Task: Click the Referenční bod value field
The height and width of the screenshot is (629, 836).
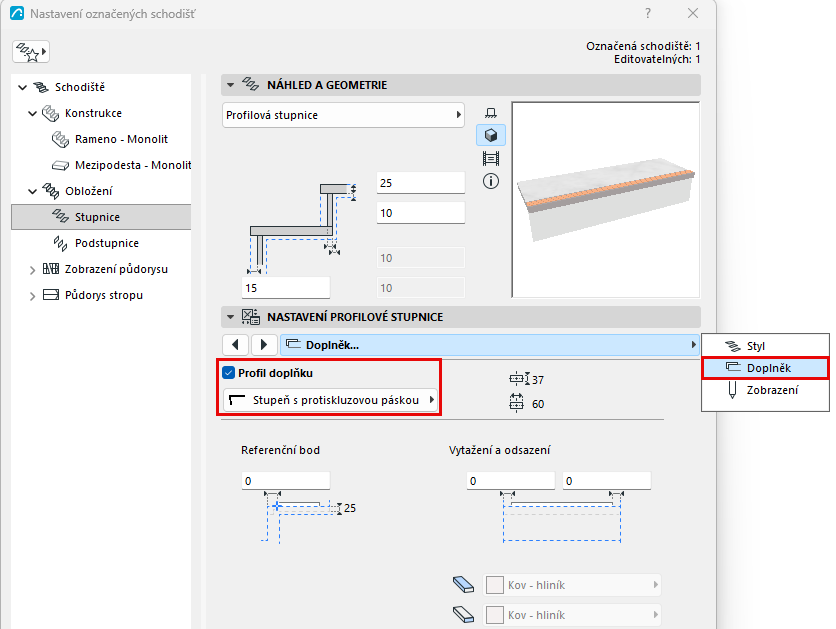Action: click(x=286, y=481)
